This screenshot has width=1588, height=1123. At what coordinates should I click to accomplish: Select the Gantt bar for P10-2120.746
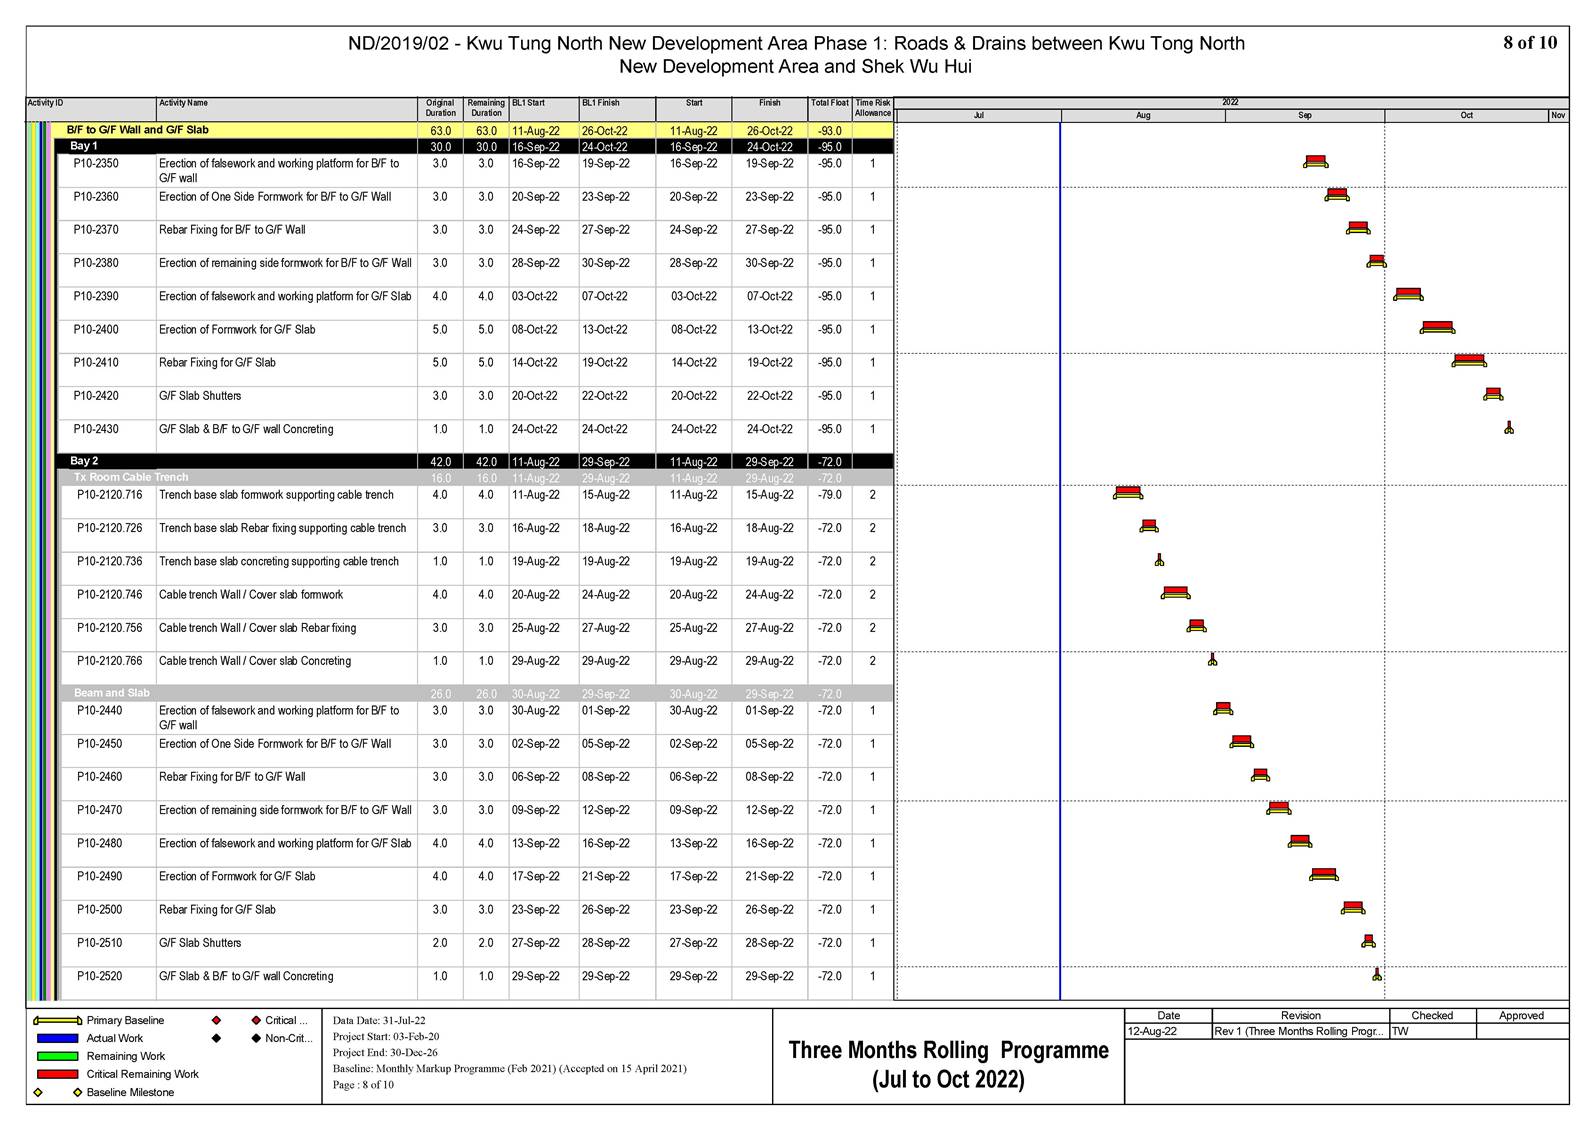point(1176,593)
